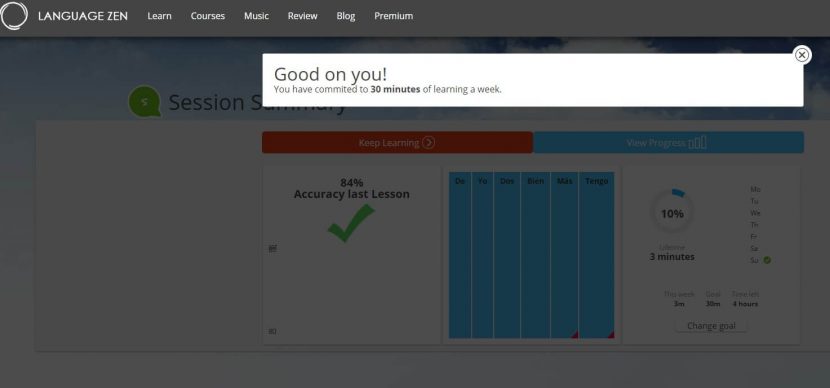Click the Change goal button
The image size is (830, 388).
pos(711,326)
